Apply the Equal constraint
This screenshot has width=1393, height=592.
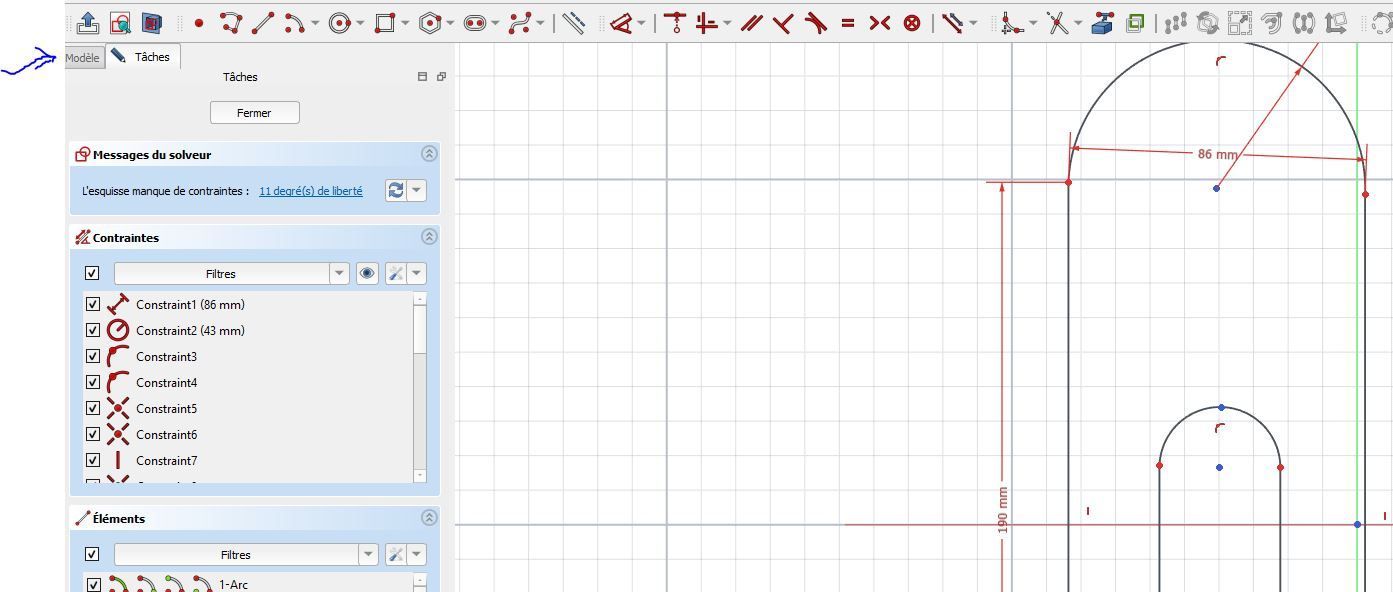(848, 22)
